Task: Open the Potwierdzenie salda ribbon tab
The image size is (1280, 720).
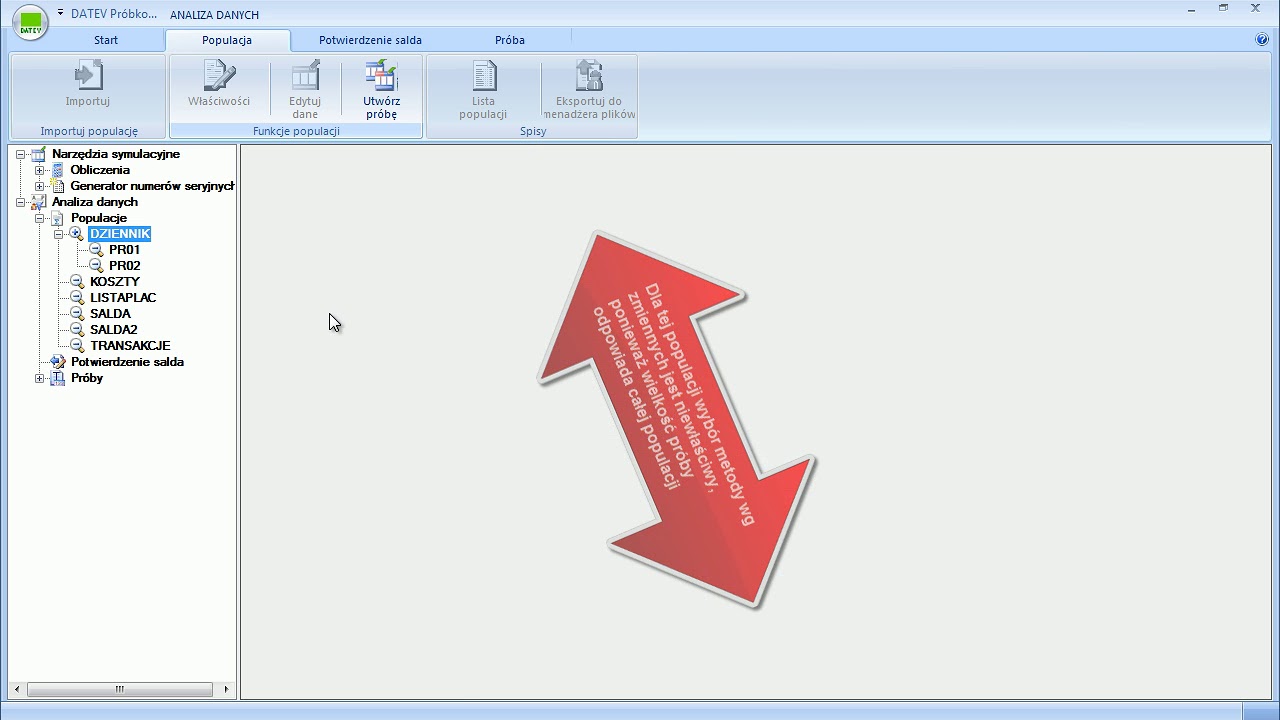Action: click(370, 40)
